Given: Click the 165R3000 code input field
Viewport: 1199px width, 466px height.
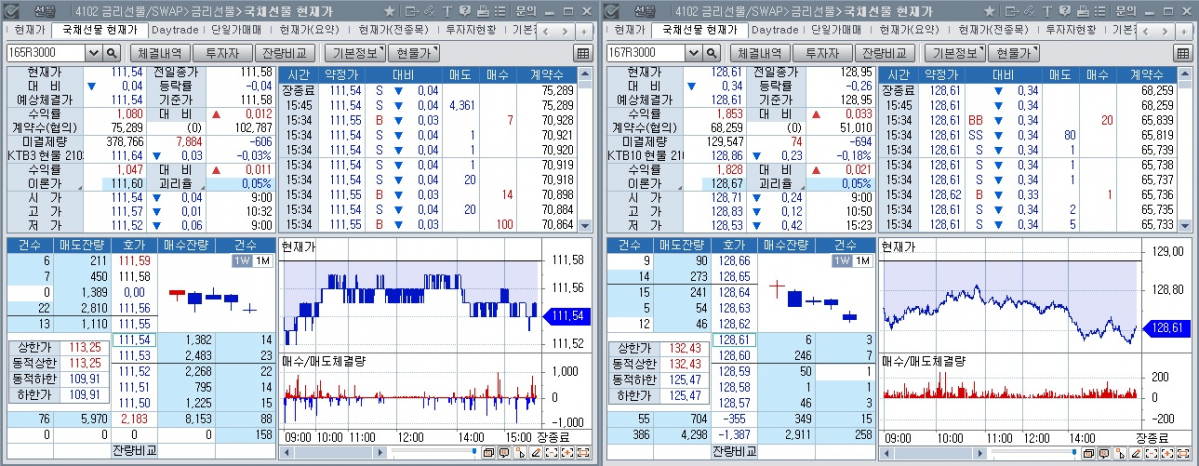Looking at the screenshot, I should point(46,53).
